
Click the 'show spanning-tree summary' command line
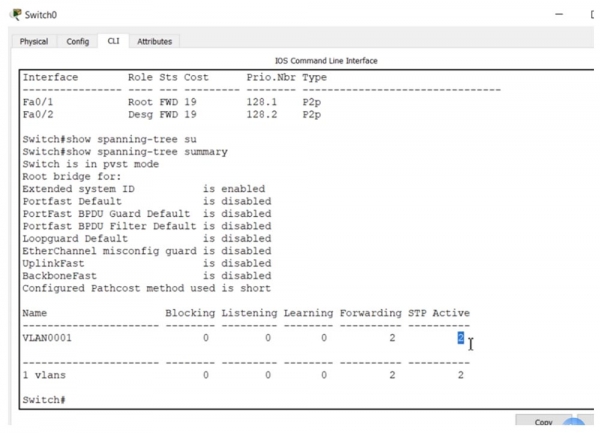[x=125, y=152]
